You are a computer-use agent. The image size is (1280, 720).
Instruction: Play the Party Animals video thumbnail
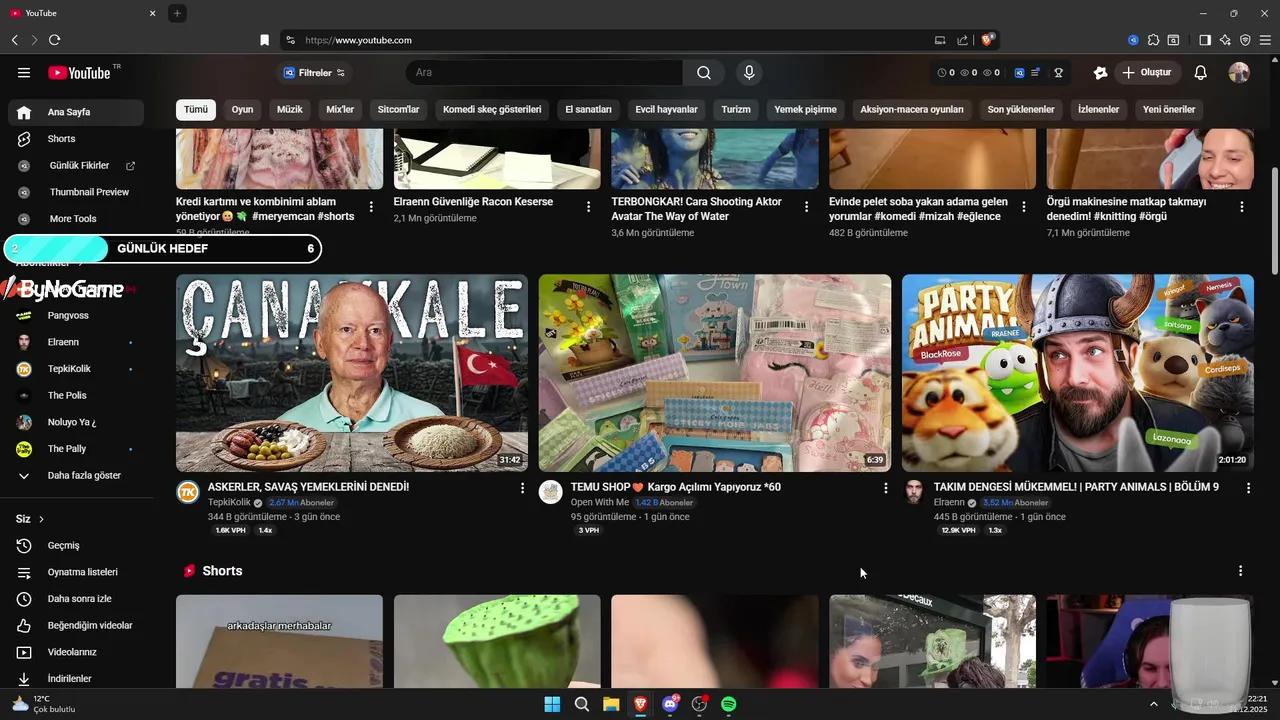1078,373
